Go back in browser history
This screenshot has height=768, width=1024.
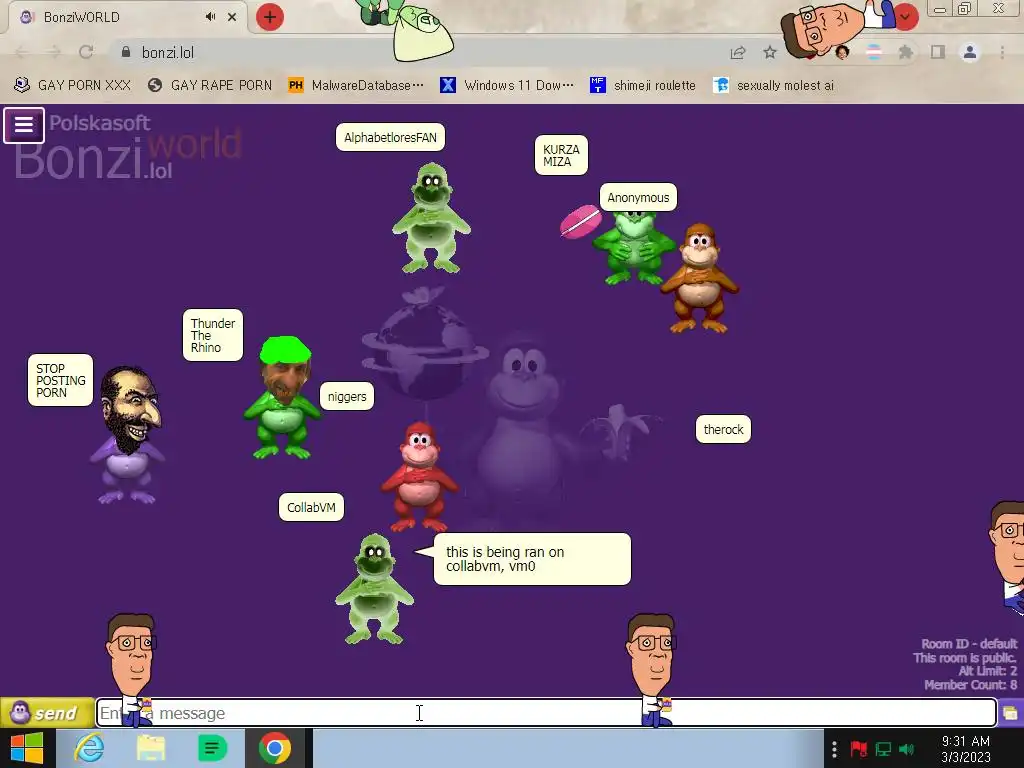pos(22,52)
